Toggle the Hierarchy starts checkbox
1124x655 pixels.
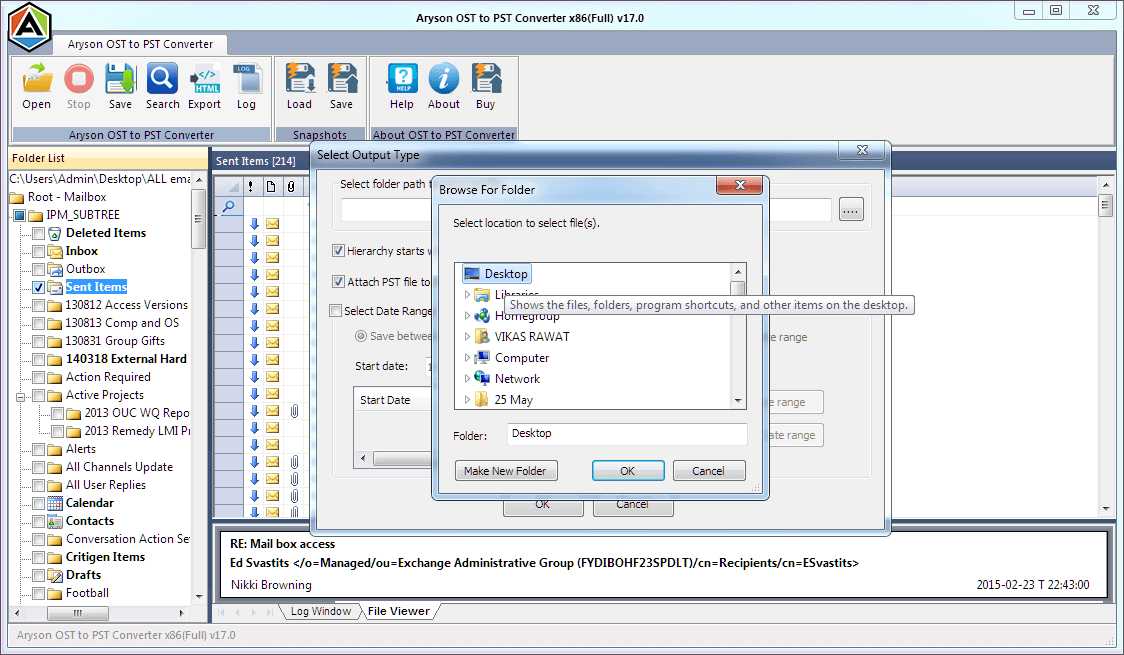click(338, 251)
